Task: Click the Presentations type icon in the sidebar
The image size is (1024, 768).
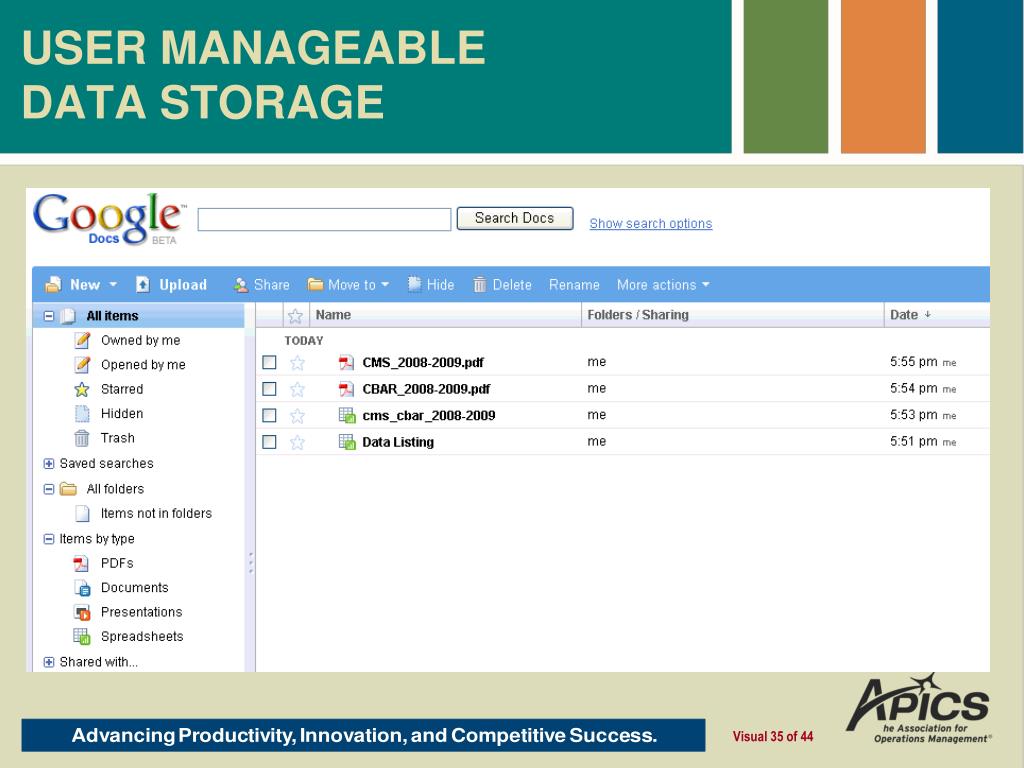Action: [x=82, y=613]
